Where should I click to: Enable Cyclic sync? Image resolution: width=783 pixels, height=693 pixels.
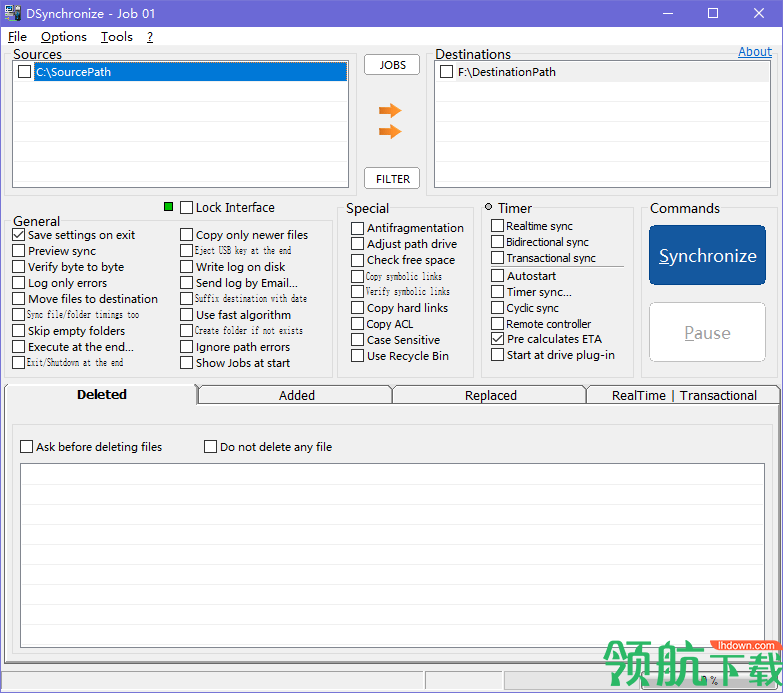coord(497,308)
